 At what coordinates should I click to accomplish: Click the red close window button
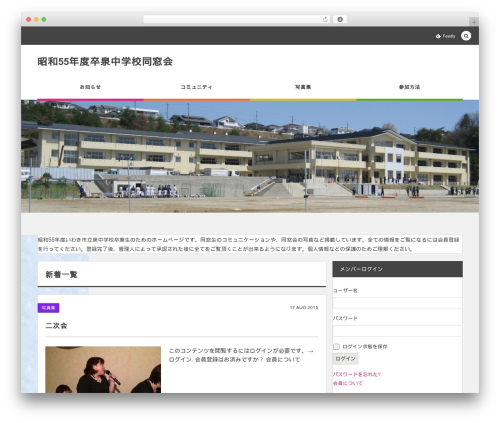(29, 19)
